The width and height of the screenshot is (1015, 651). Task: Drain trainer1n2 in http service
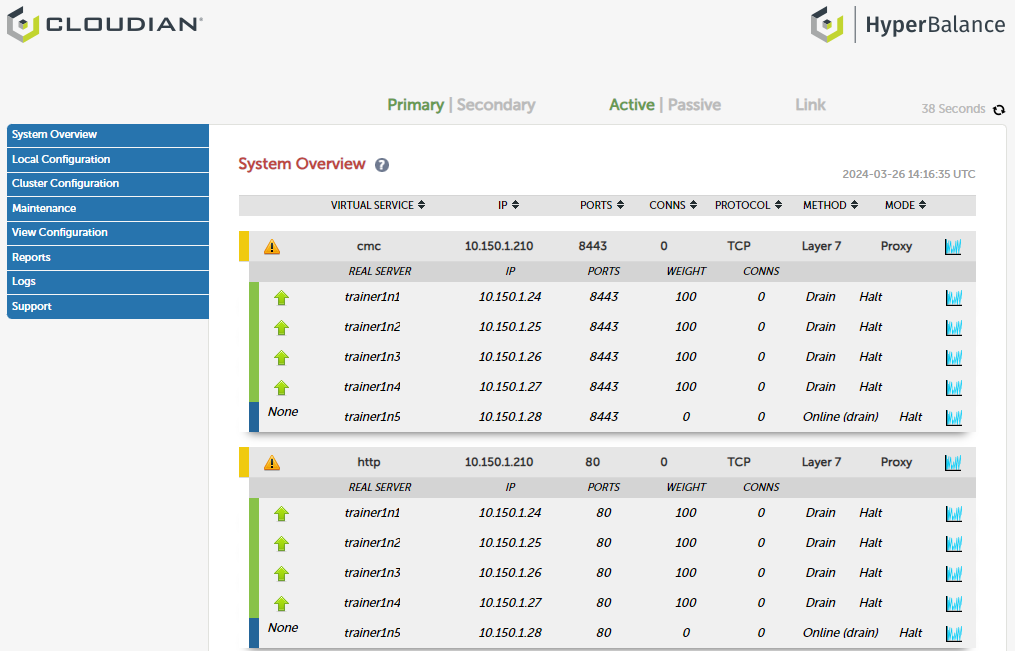[x=820, y=543]
